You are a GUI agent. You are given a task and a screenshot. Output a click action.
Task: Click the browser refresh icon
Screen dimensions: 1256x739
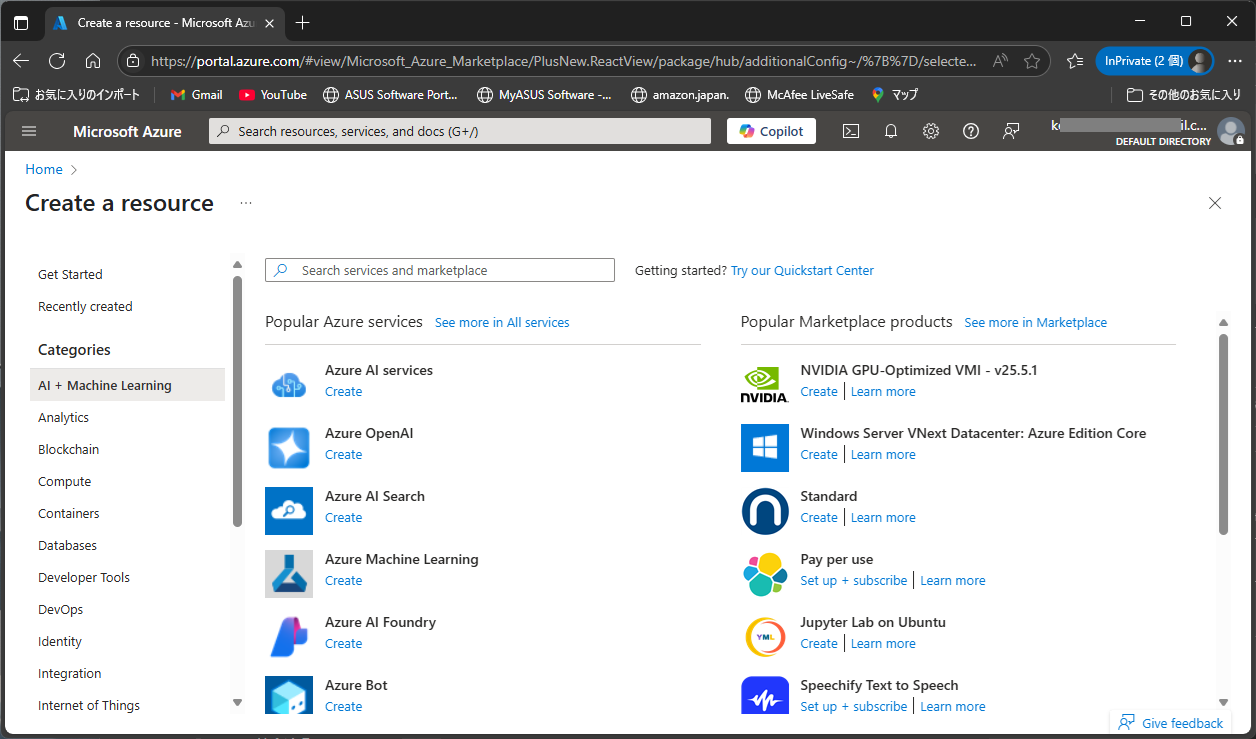[57, 61]
